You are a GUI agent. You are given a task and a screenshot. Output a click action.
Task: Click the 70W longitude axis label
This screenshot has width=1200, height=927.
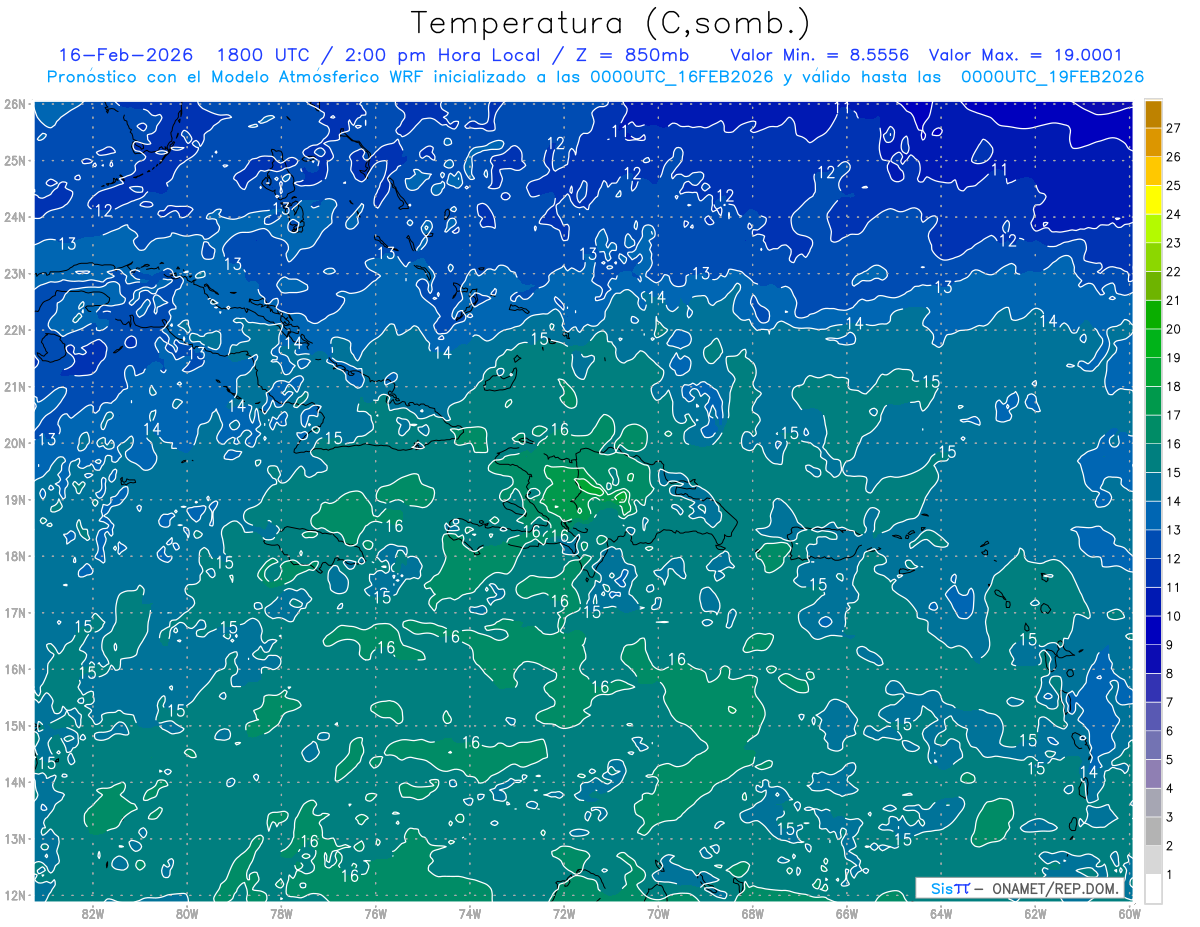(658, 913)
